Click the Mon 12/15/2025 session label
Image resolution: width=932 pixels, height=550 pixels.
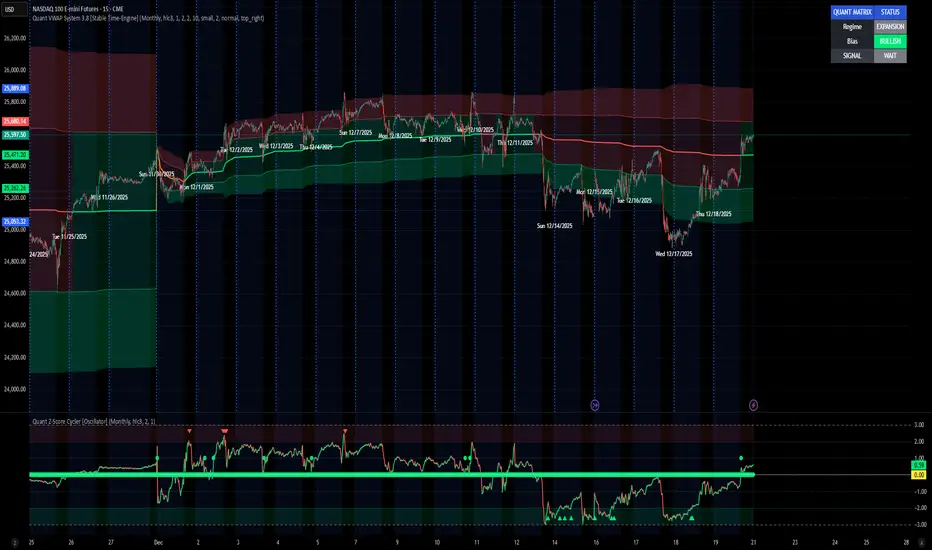tap(594, 192)
